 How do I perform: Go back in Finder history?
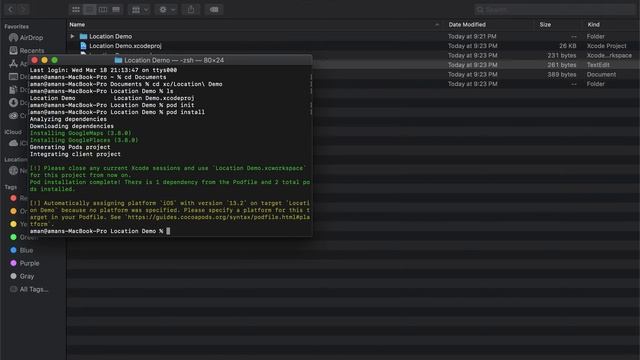[x=11, y=9]
